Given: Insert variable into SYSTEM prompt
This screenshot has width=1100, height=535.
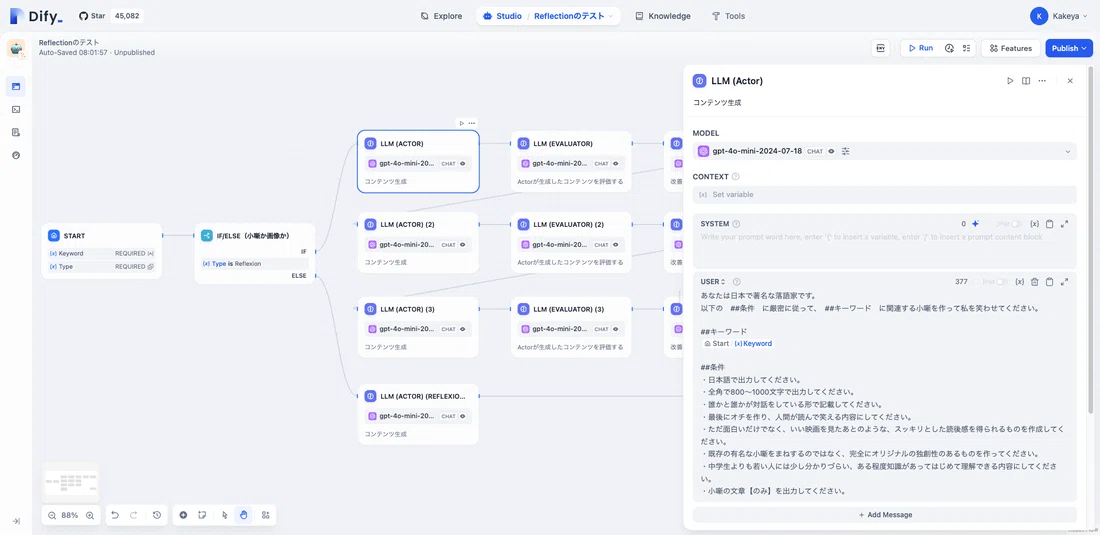Looking at the screenshot, I should pos(1034,224).
